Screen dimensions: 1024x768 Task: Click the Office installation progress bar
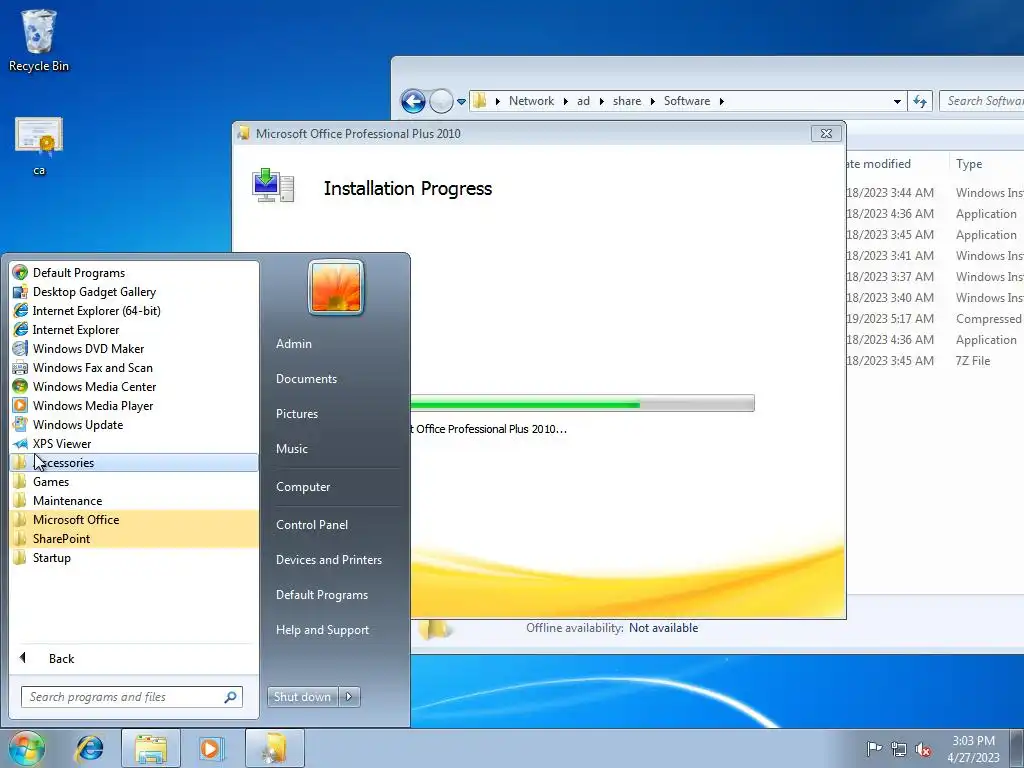pyautogui.click(x=583, y=403)
